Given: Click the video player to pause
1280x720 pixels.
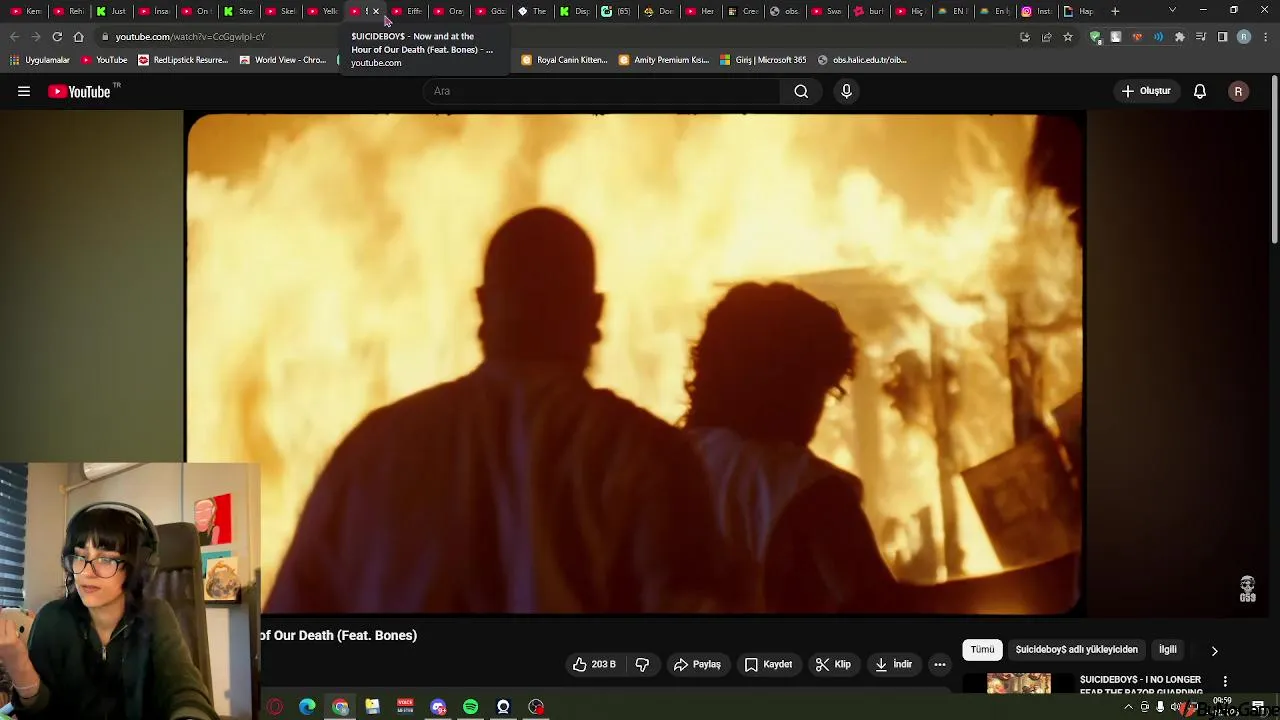Looking at the screenshot, I should 634,363.
